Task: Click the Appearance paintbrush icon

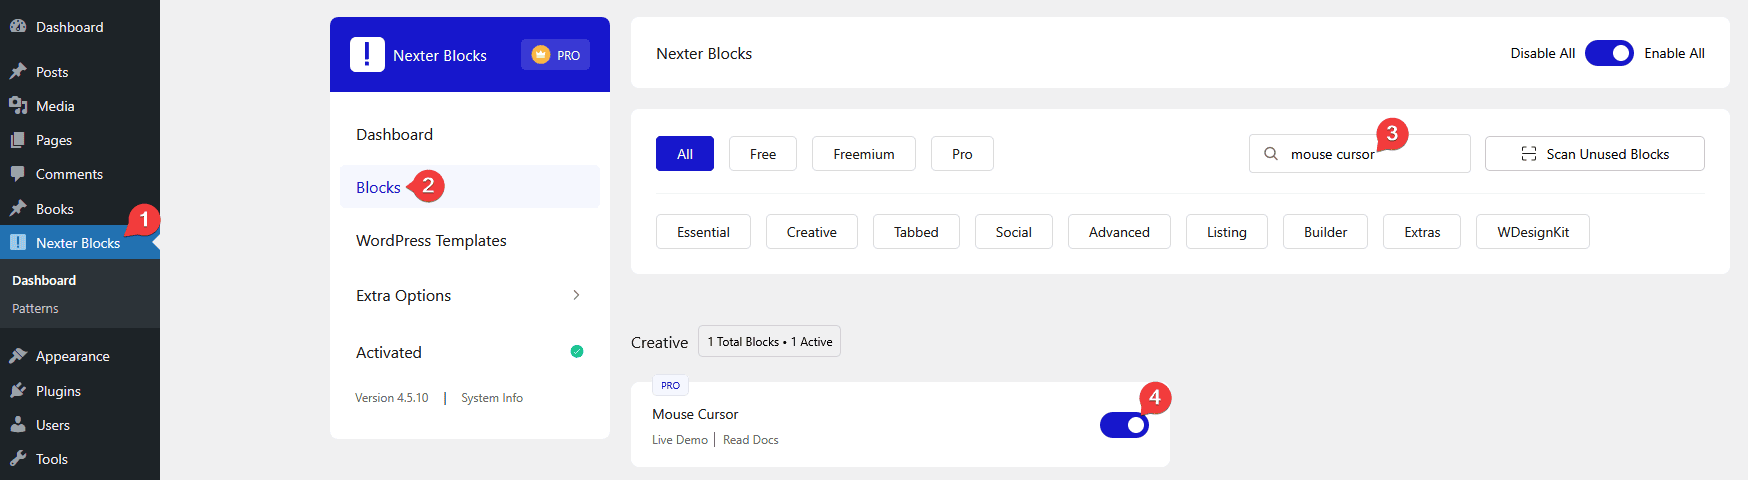Action: (x=18, y=356)
